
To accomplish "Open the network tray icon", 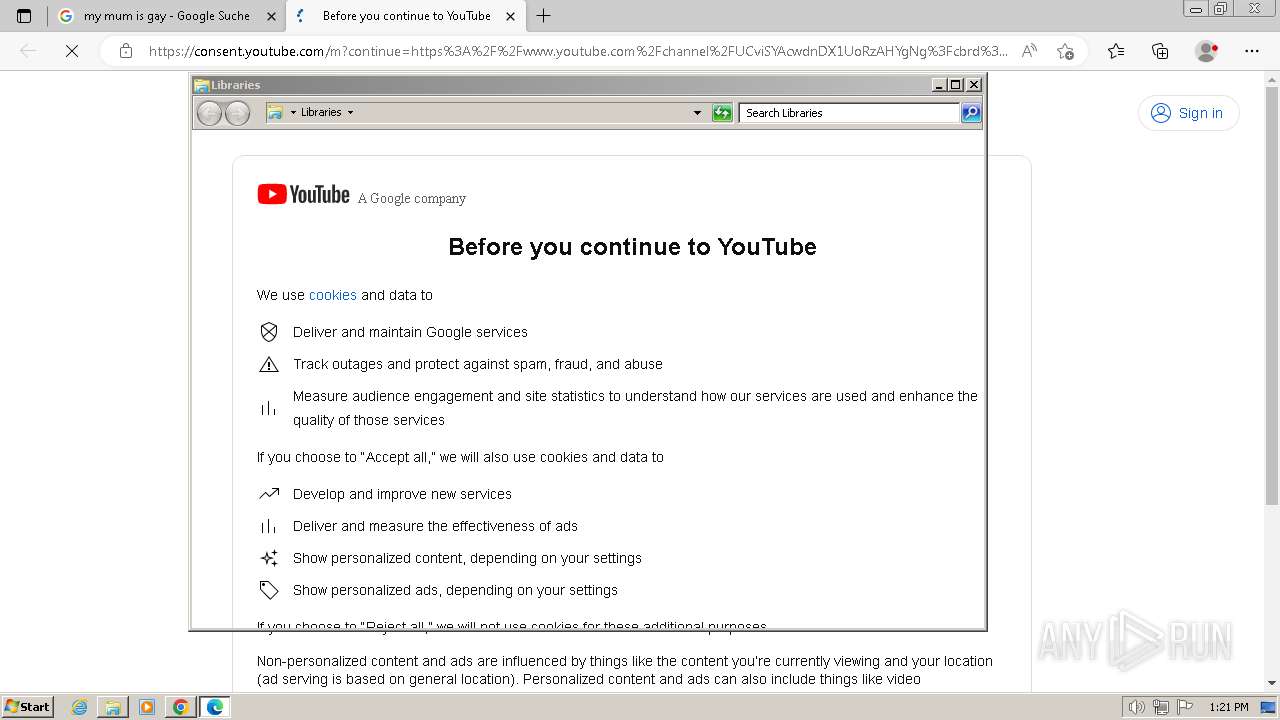I will click(1161, 707).
